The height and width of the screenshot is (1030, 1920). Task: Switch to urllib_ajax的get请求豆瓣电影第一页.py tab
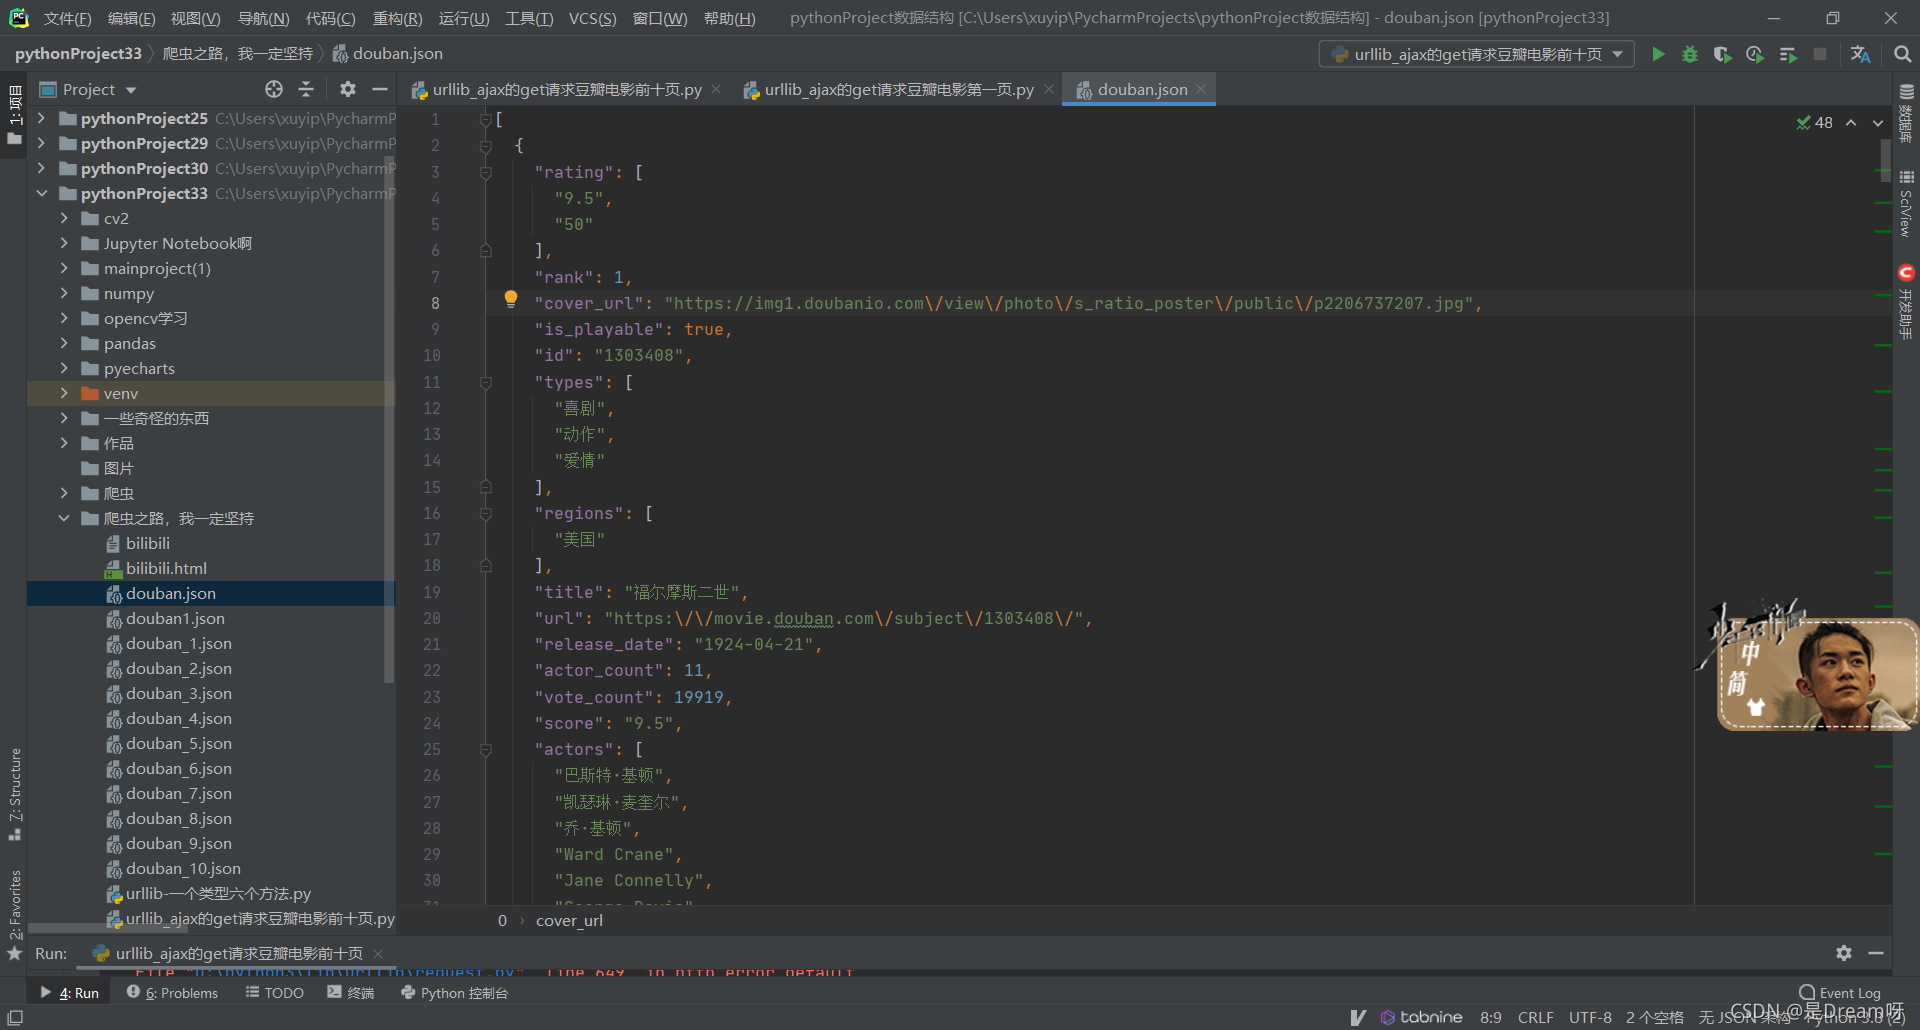(x=899, y=89)
